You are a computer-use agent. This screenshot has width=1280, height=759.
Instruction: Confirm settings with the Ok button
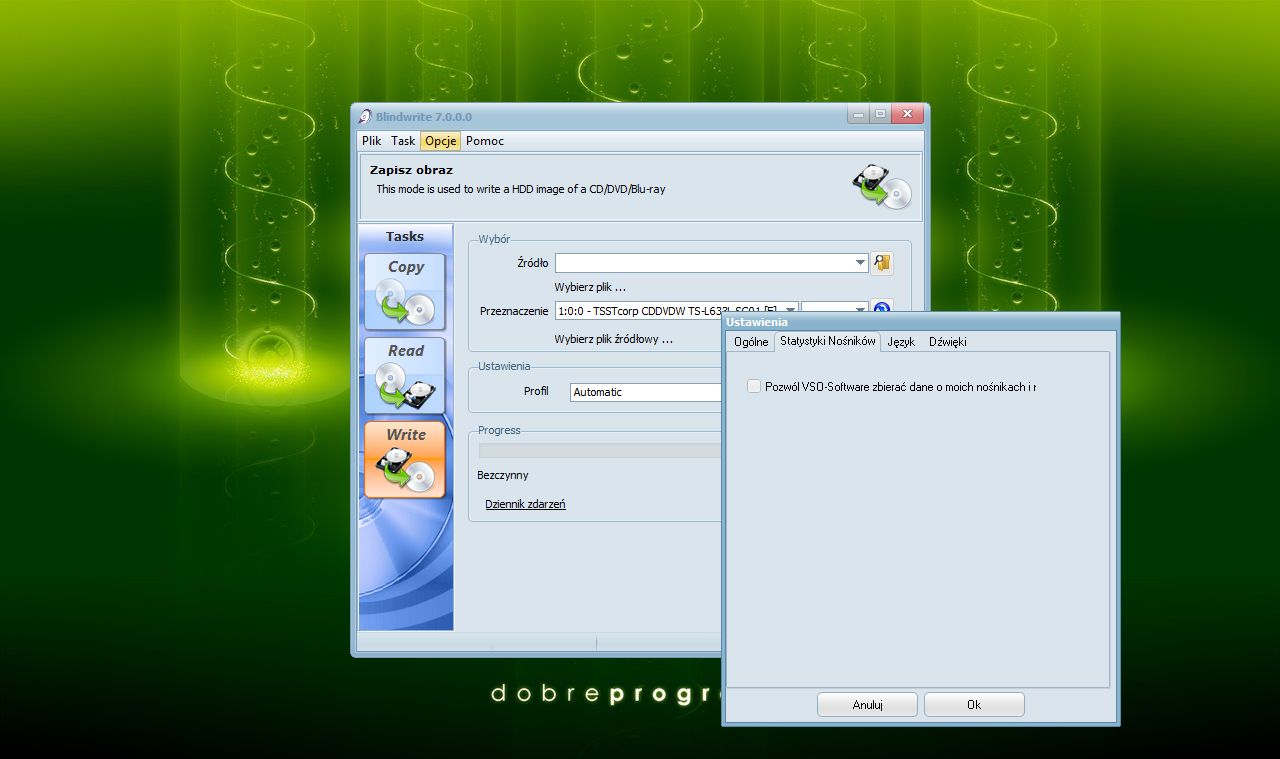974,704
